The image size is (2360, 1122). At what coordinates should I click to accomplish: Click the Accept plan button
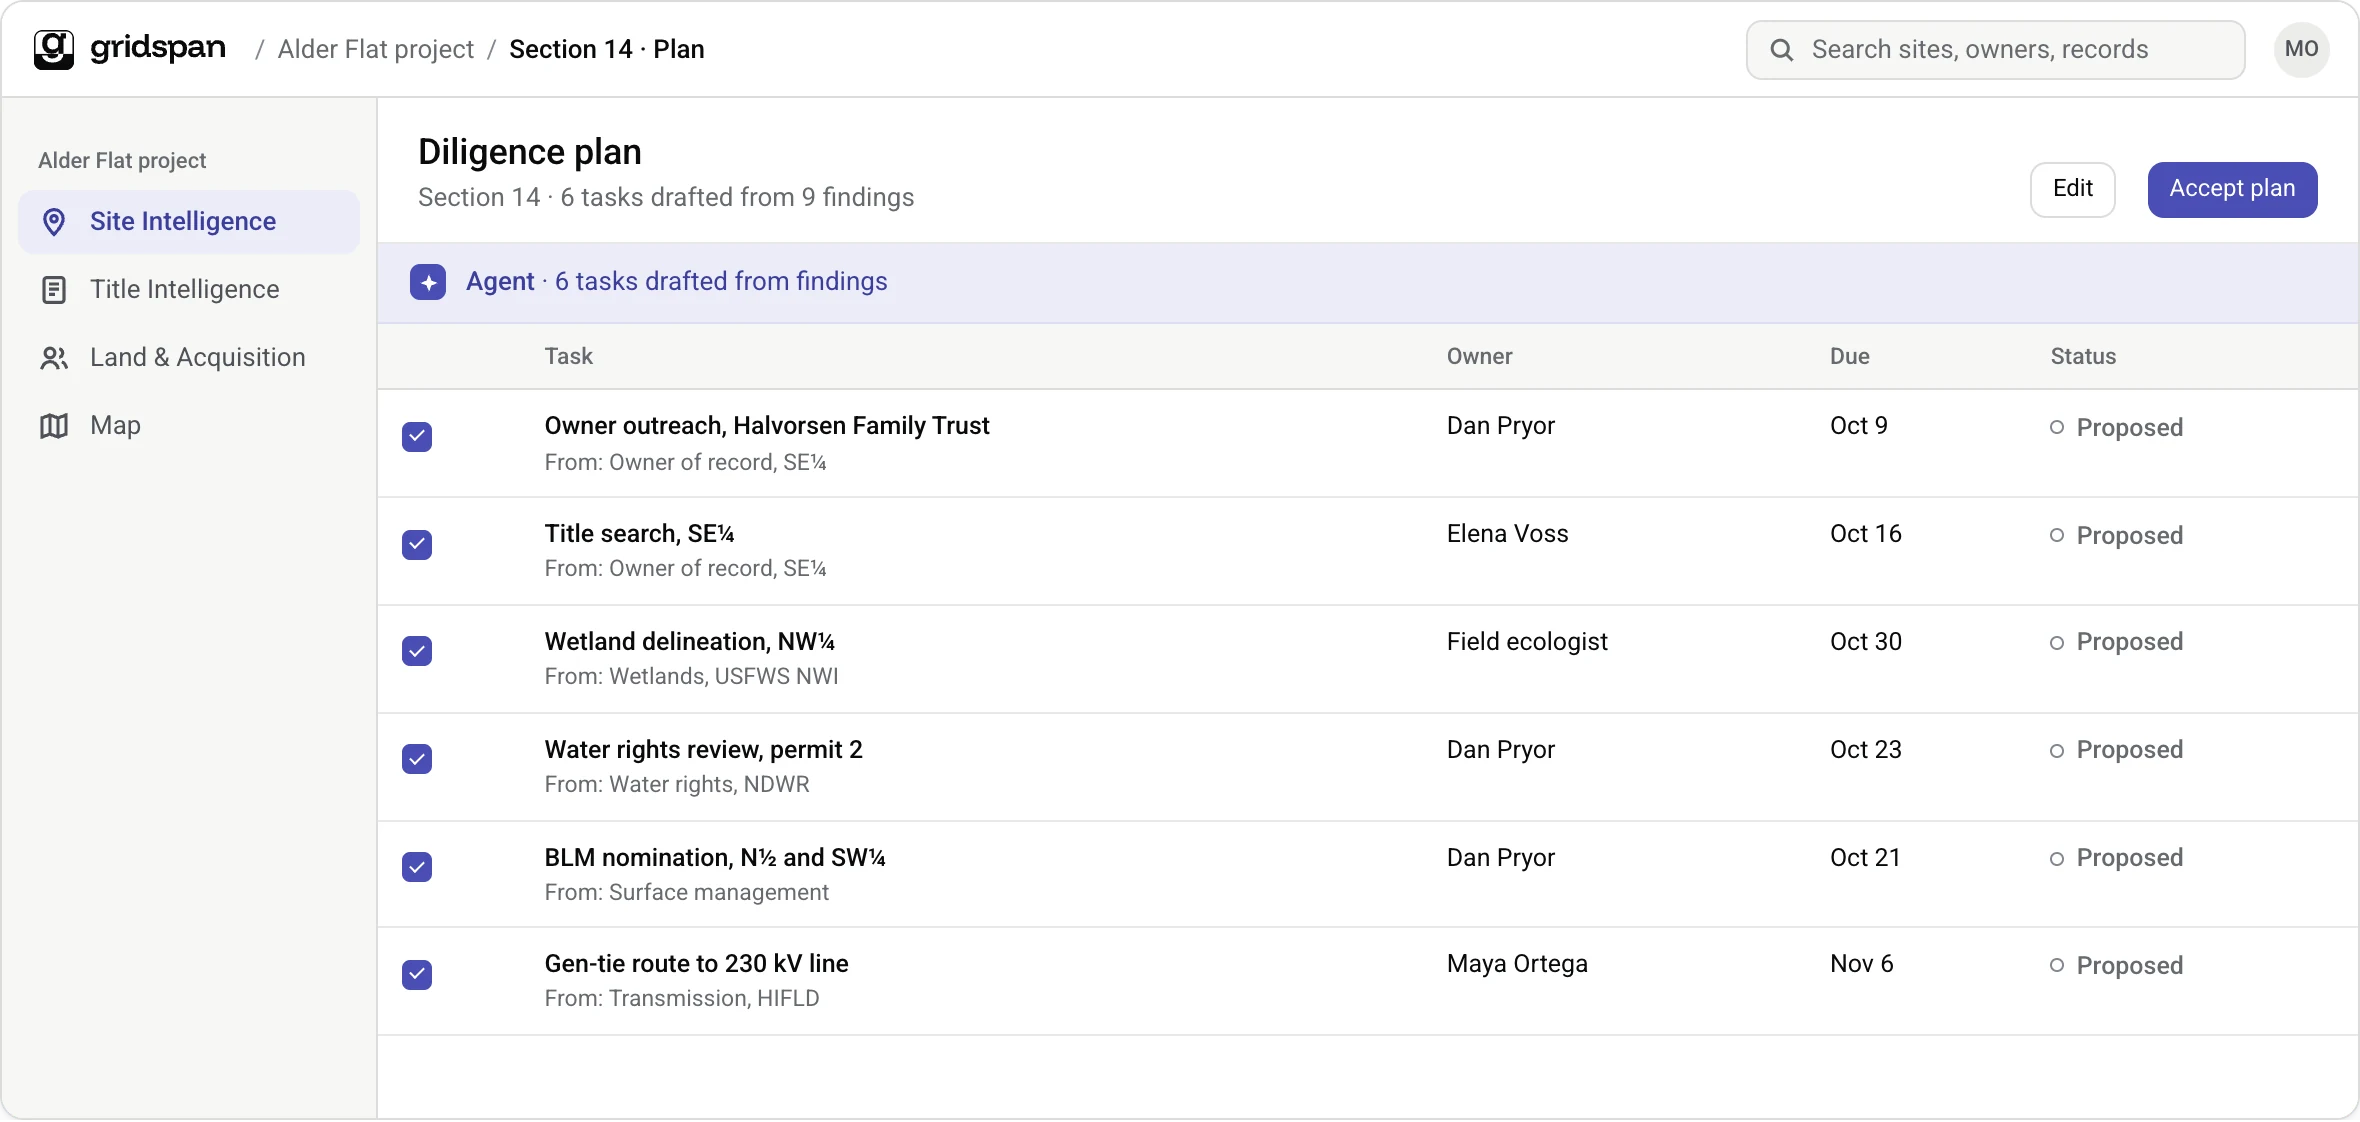coord(2232,189)
